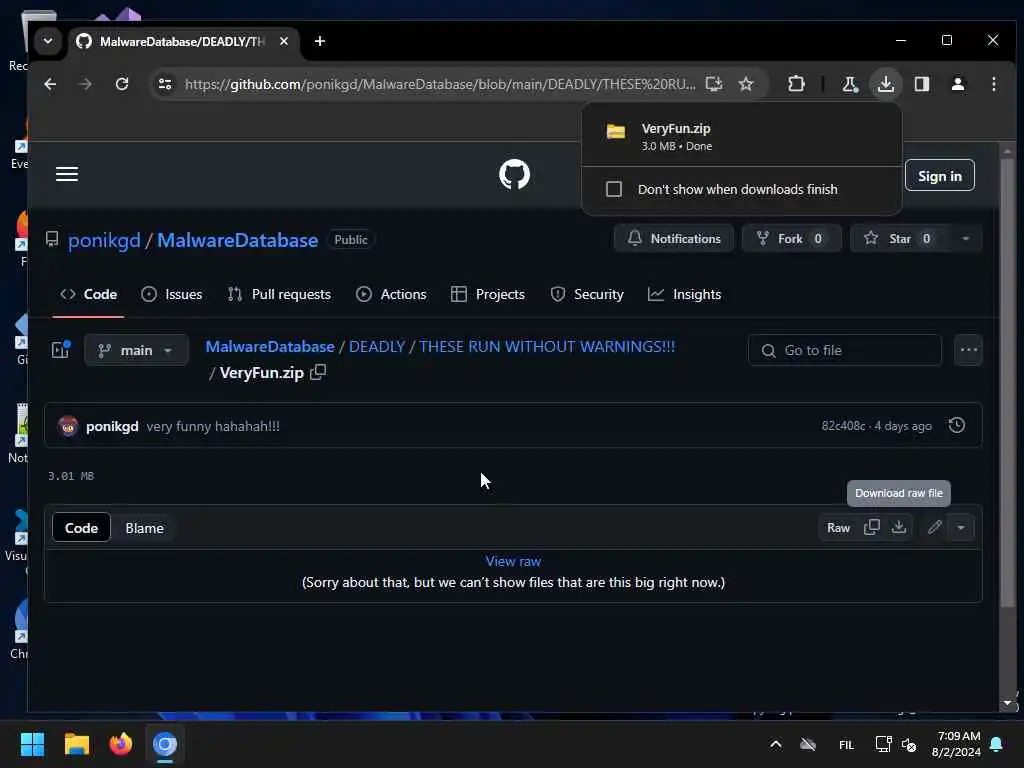Copy the VeryFun.zip file path

tap(318, 372)
